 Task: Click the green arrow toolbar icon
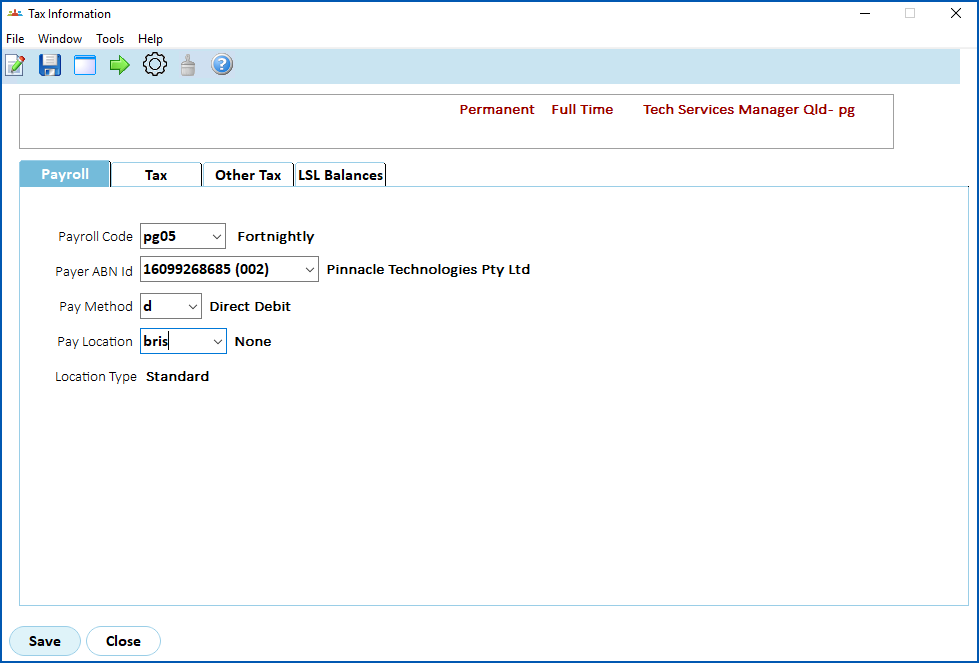coord(119,65)
